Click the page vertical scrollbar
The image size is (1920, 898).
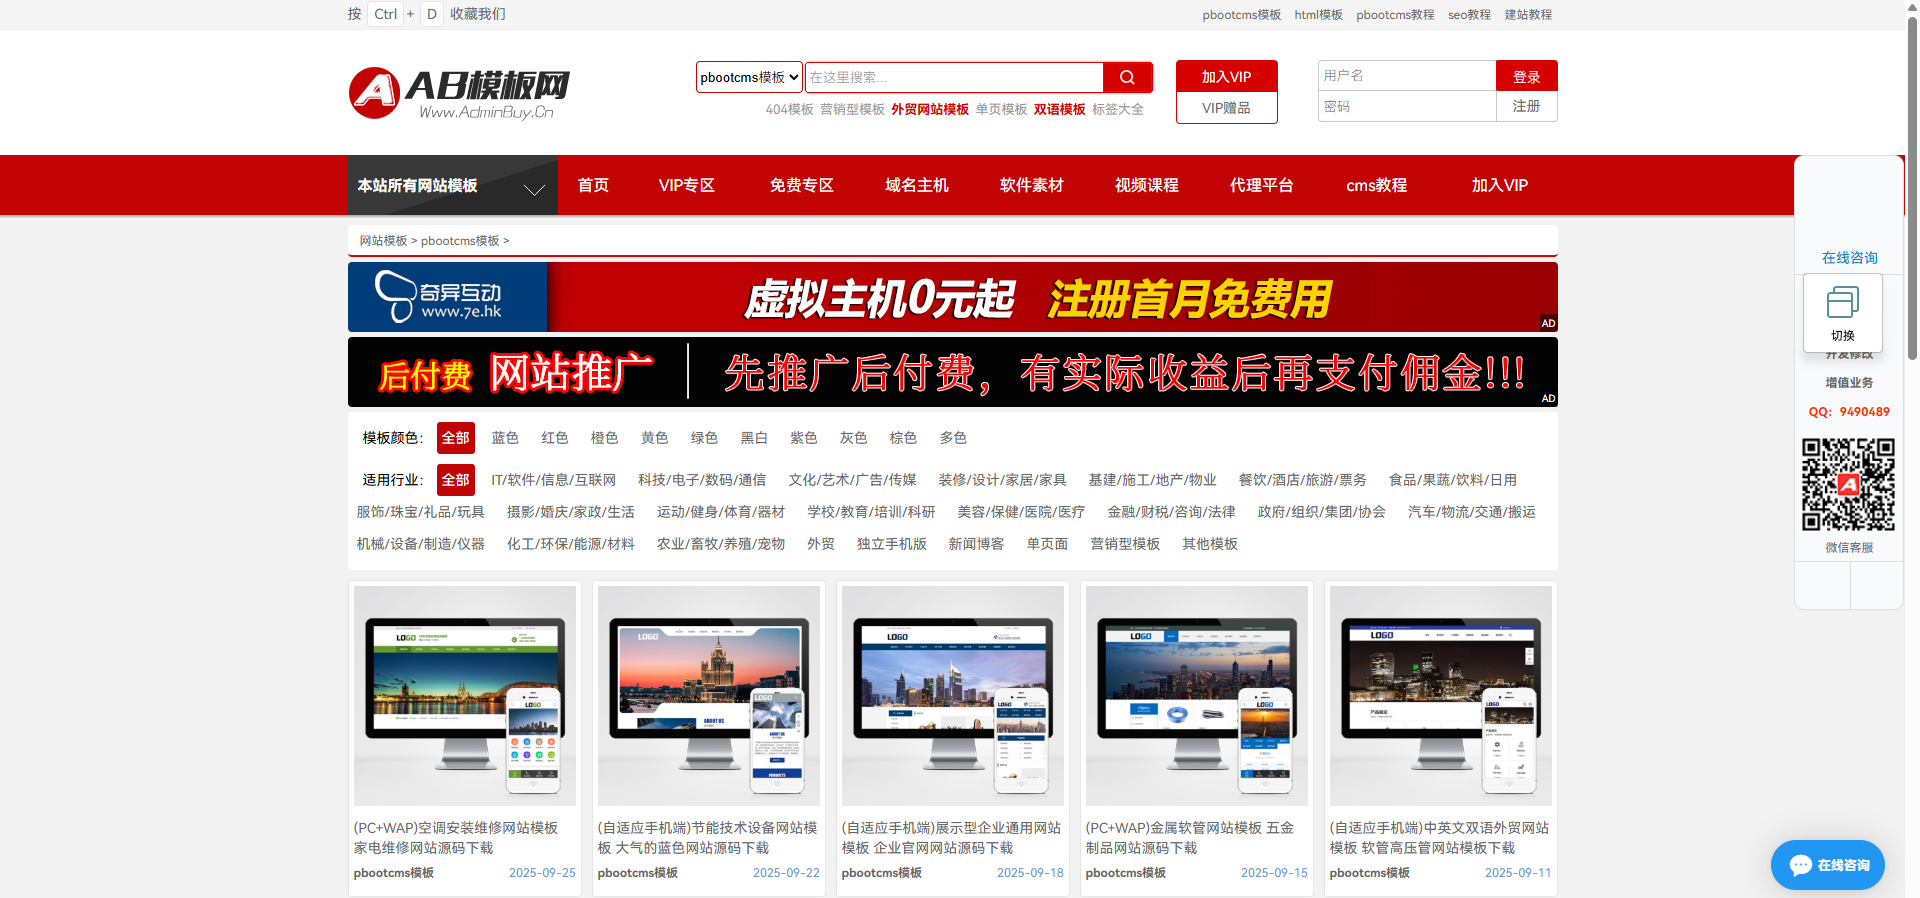point(1912,190)
